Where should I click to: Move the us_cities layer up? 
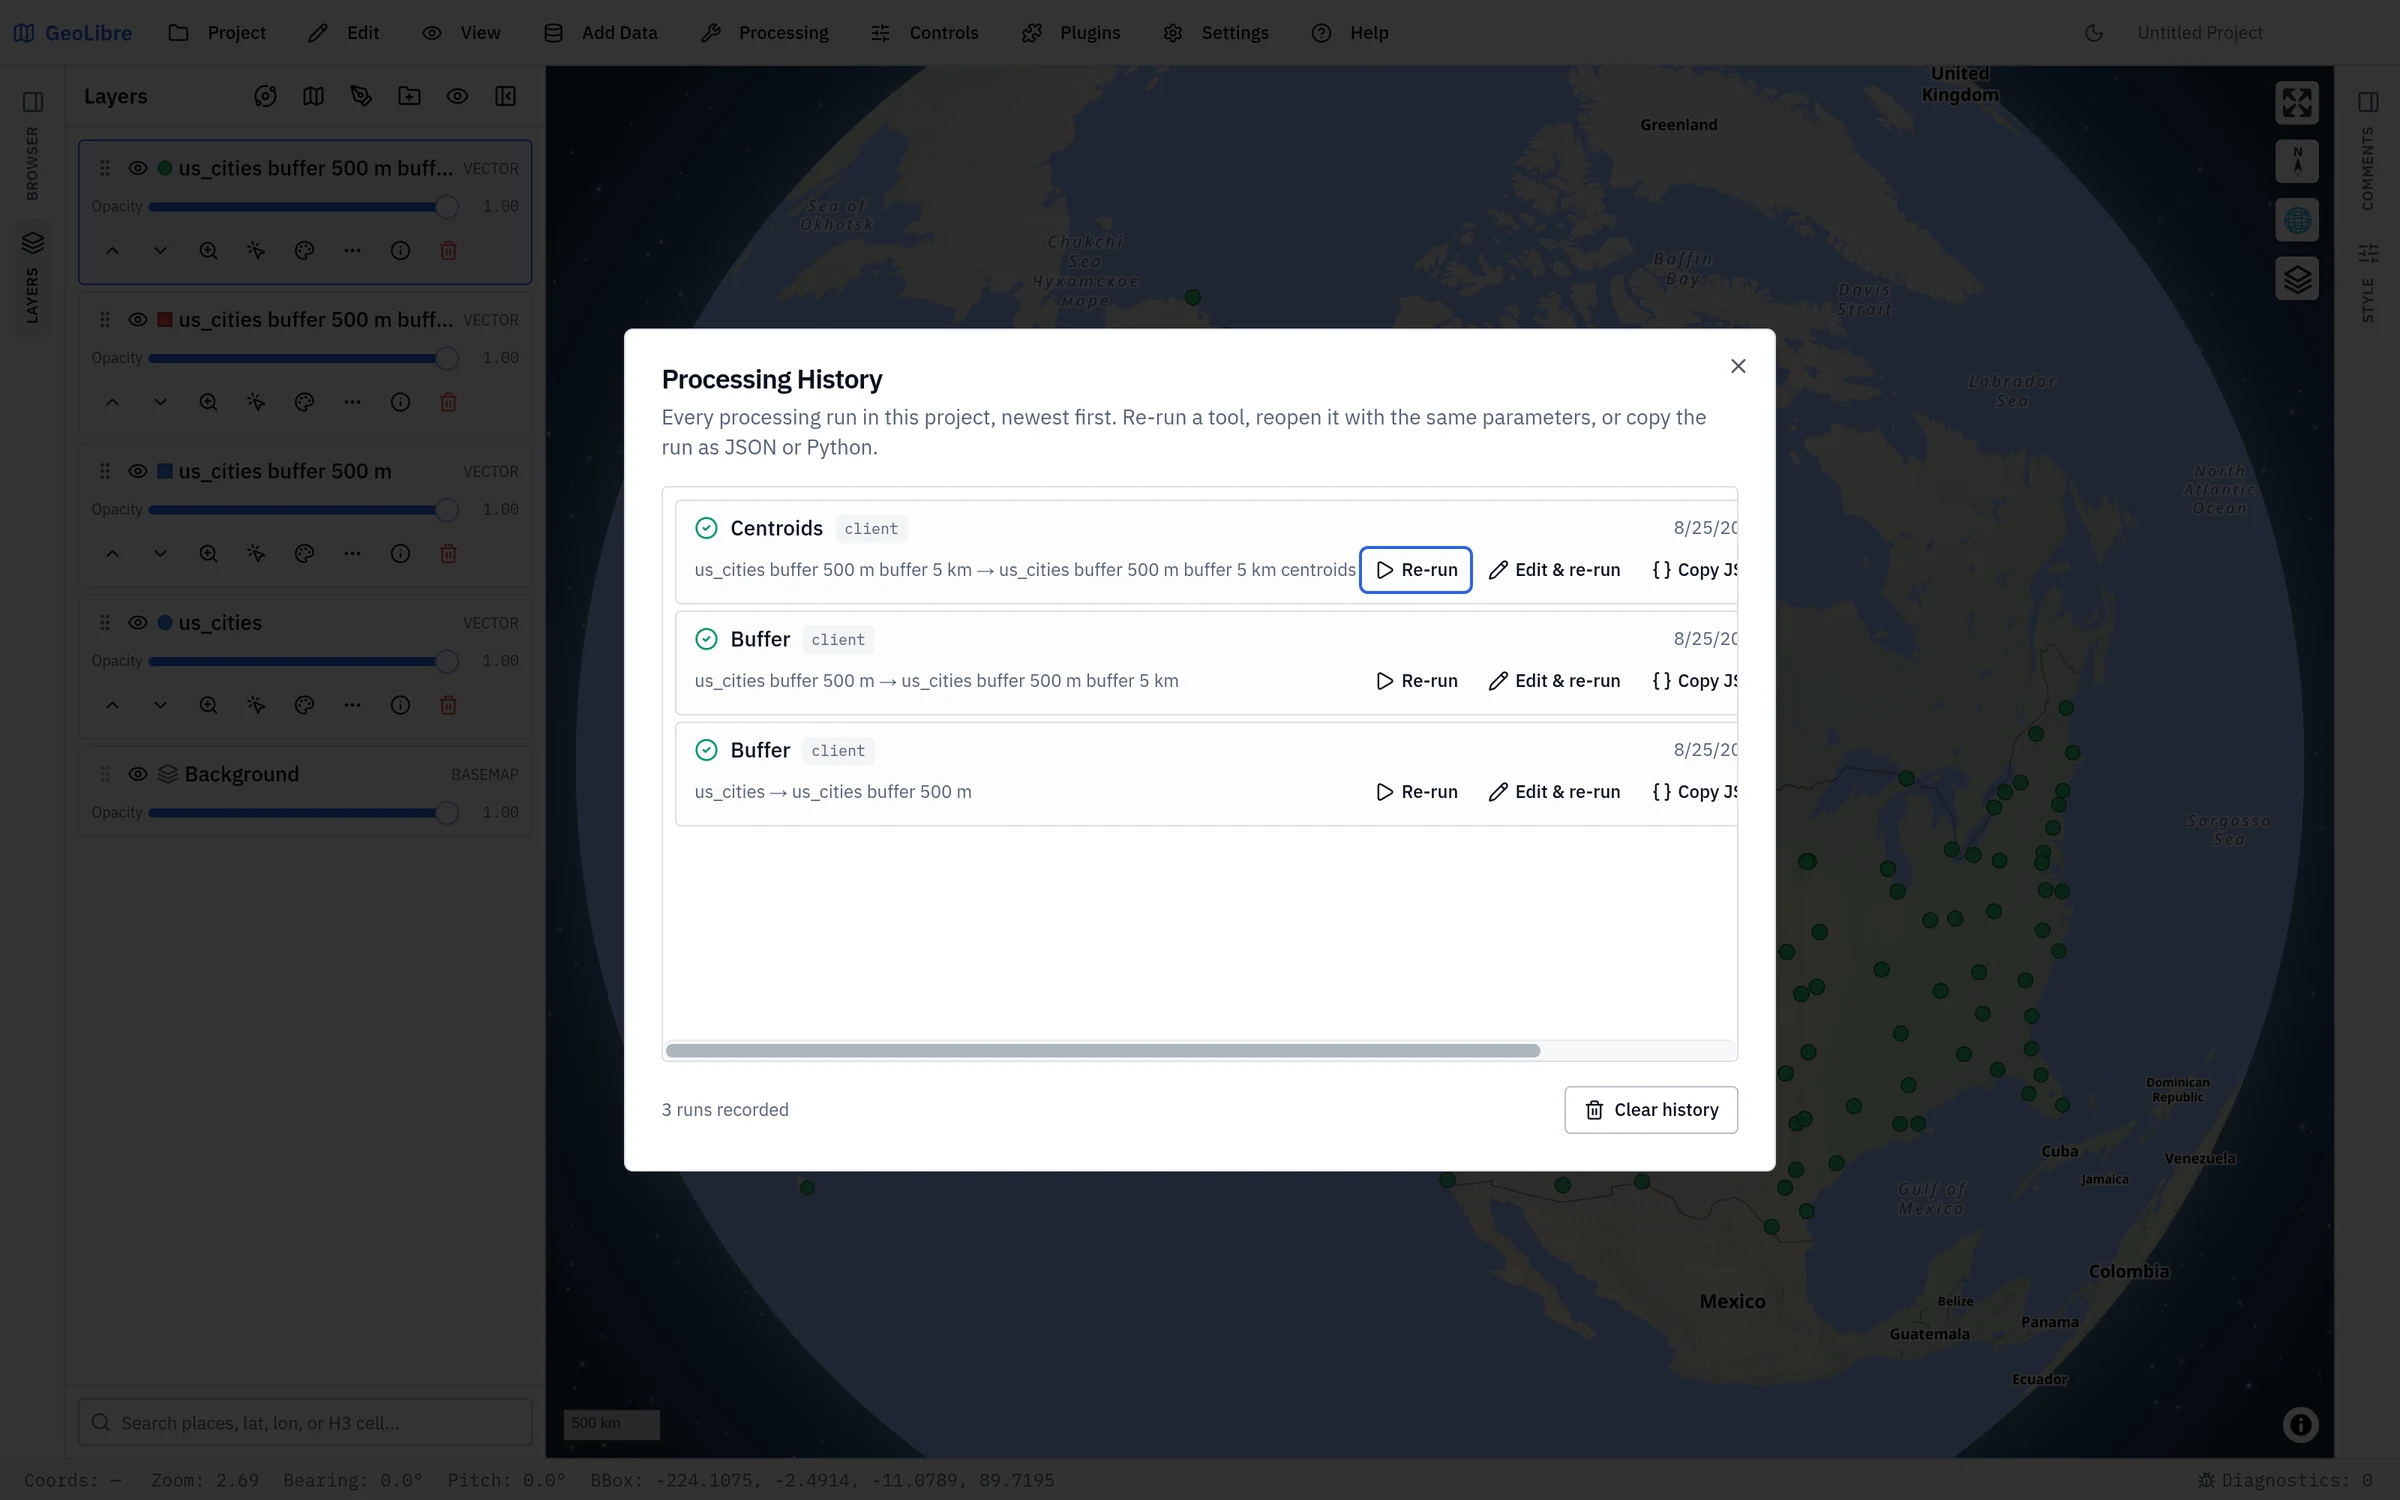coord(112,705)
